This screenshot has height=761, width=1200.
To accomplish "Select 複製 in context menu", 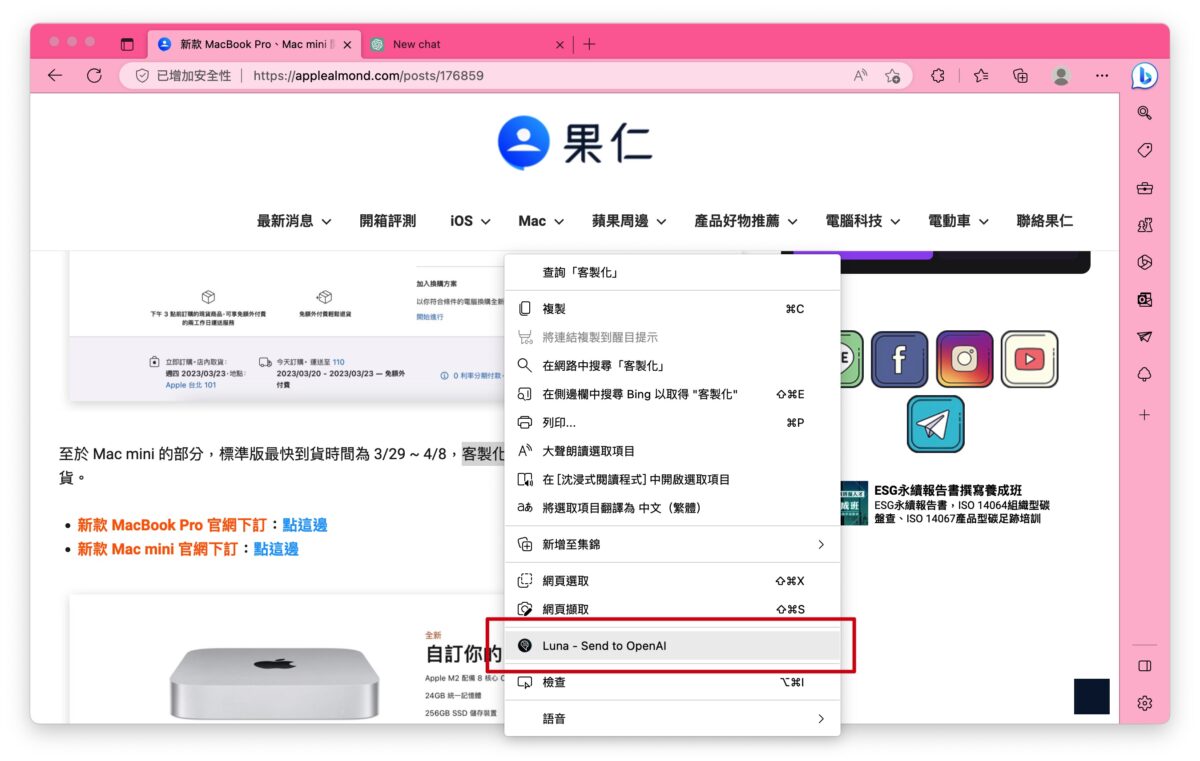I will (x=672, y=309).
